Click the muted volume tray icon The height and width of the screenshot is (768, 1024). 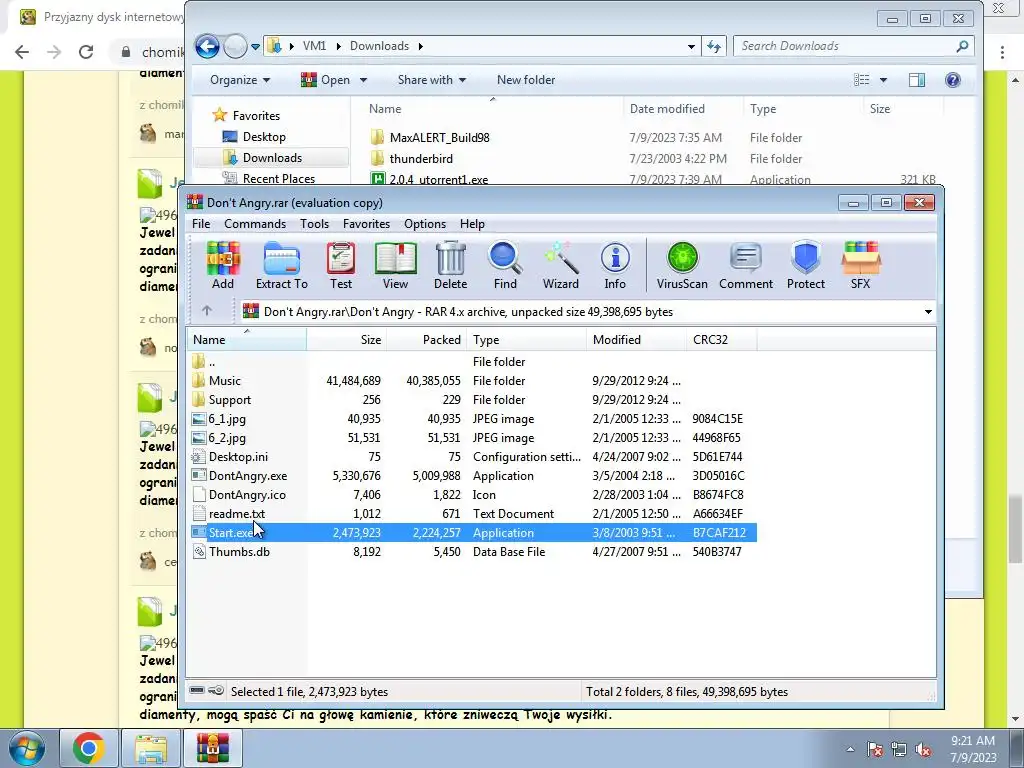point(923,750)
